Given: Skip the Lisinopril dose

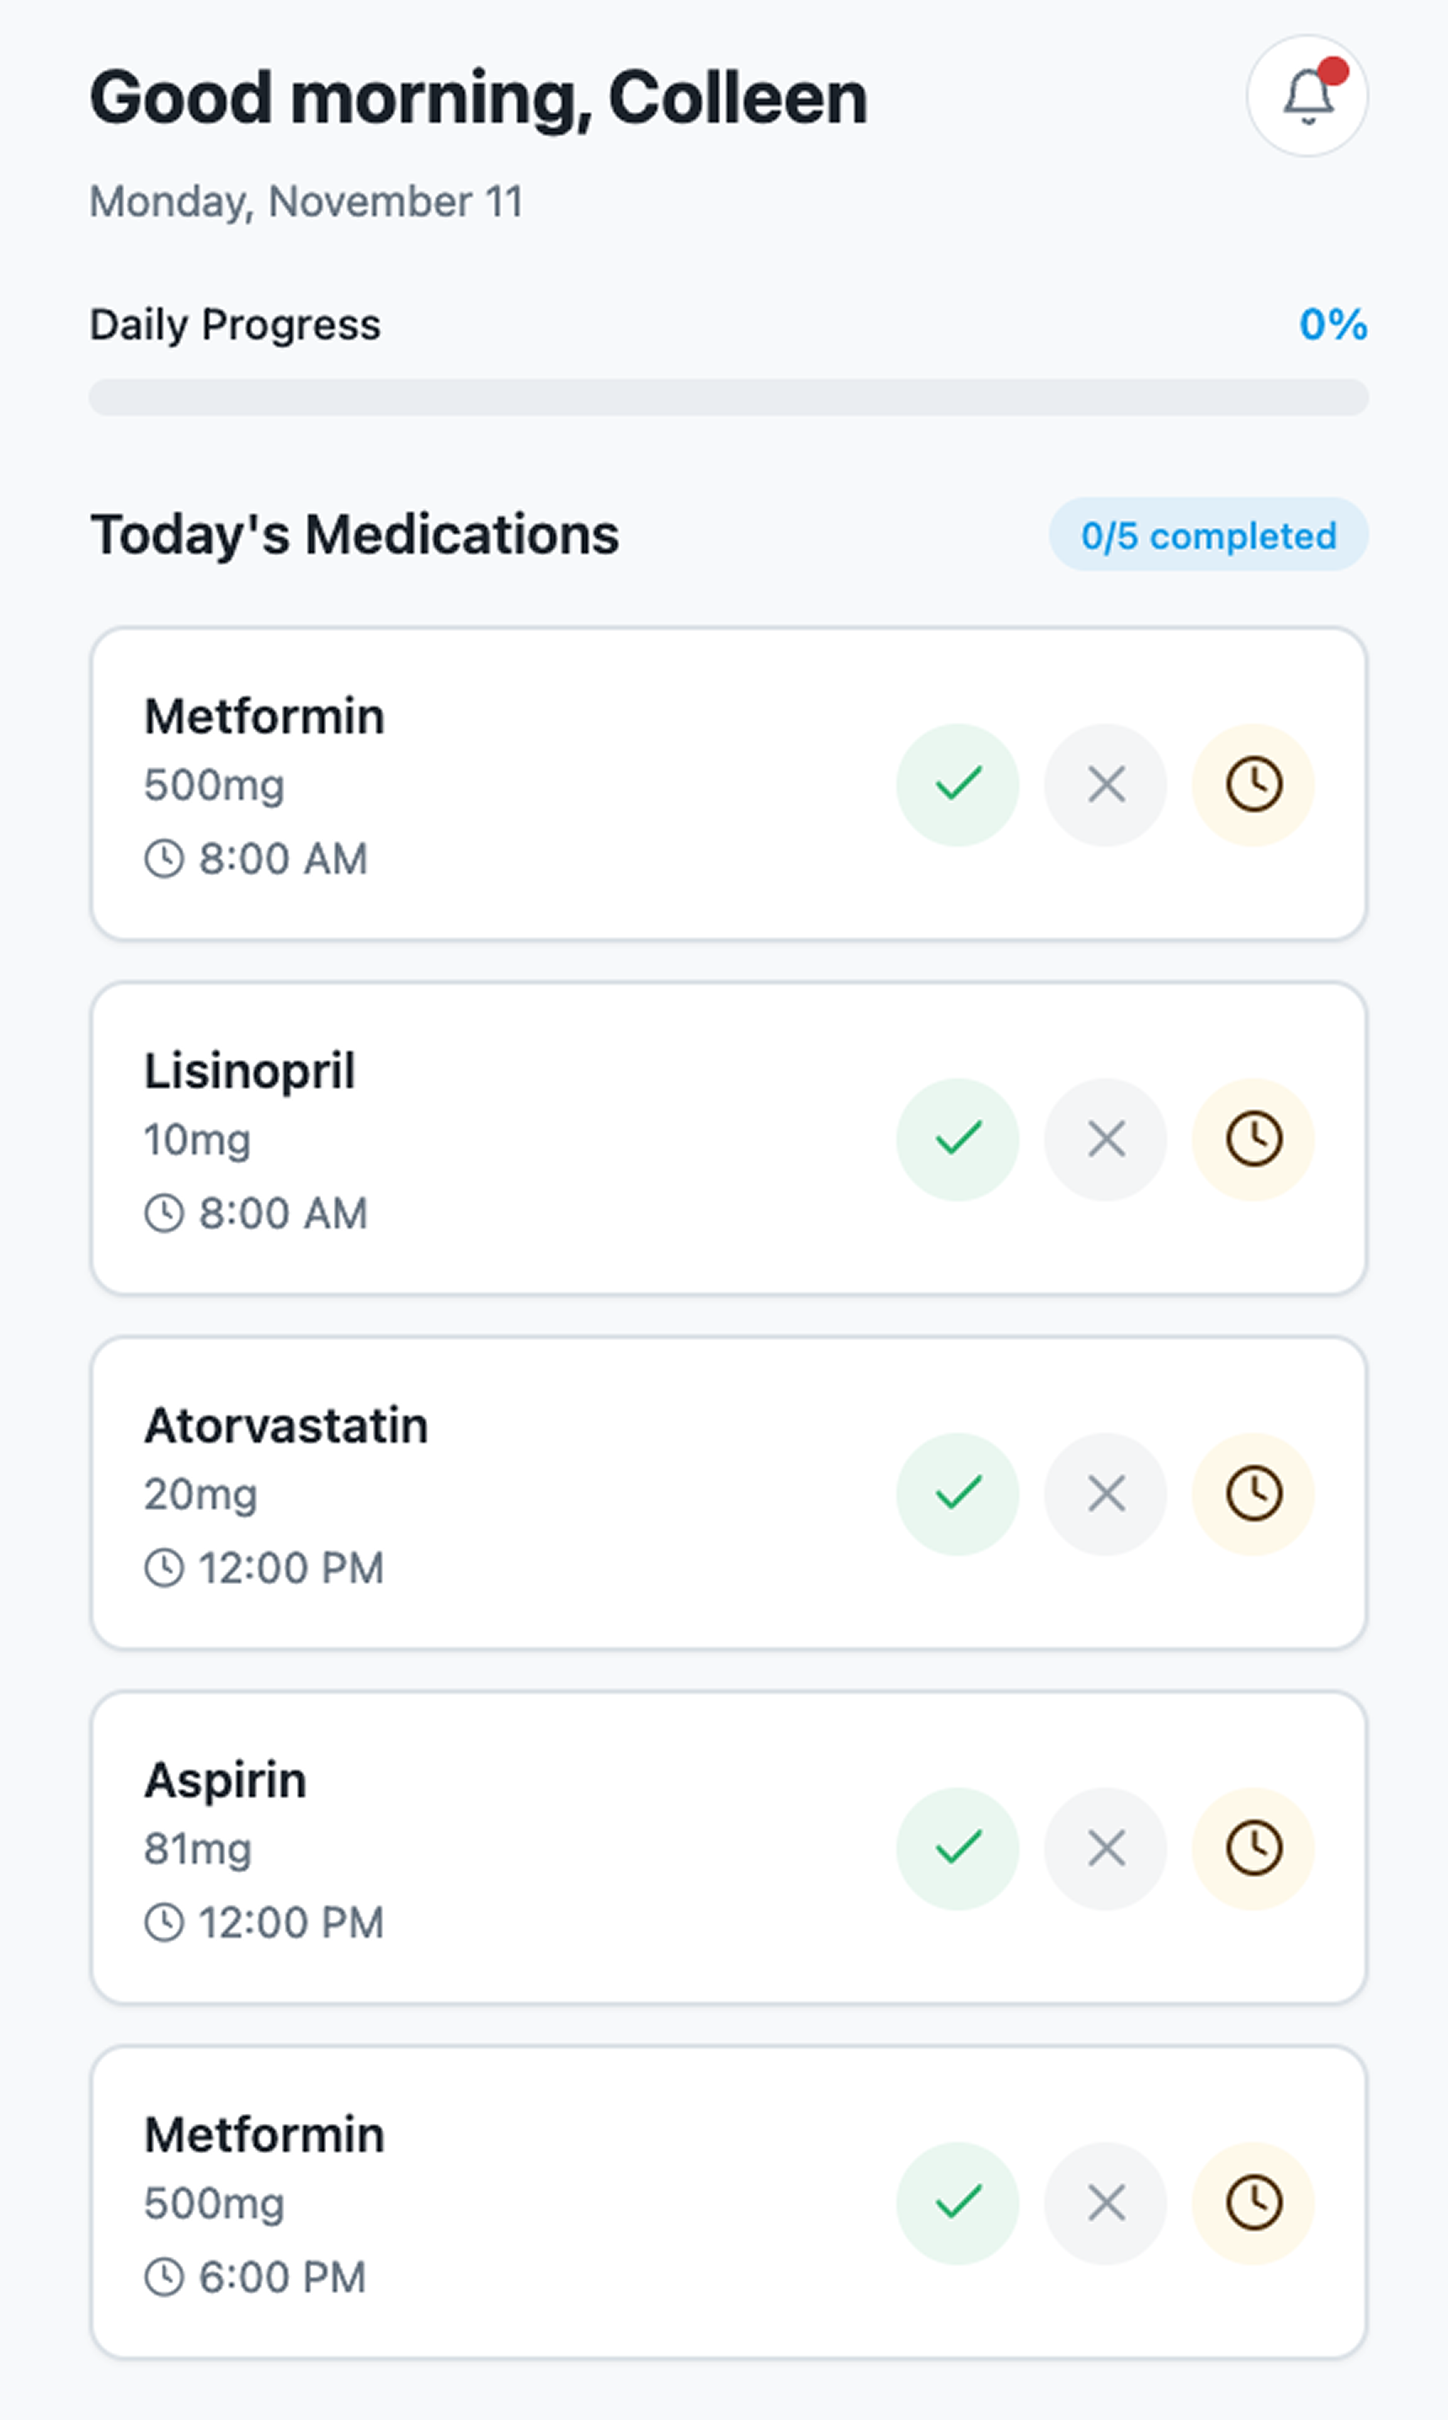Looking at the screenshot, I should 1105,1139.
